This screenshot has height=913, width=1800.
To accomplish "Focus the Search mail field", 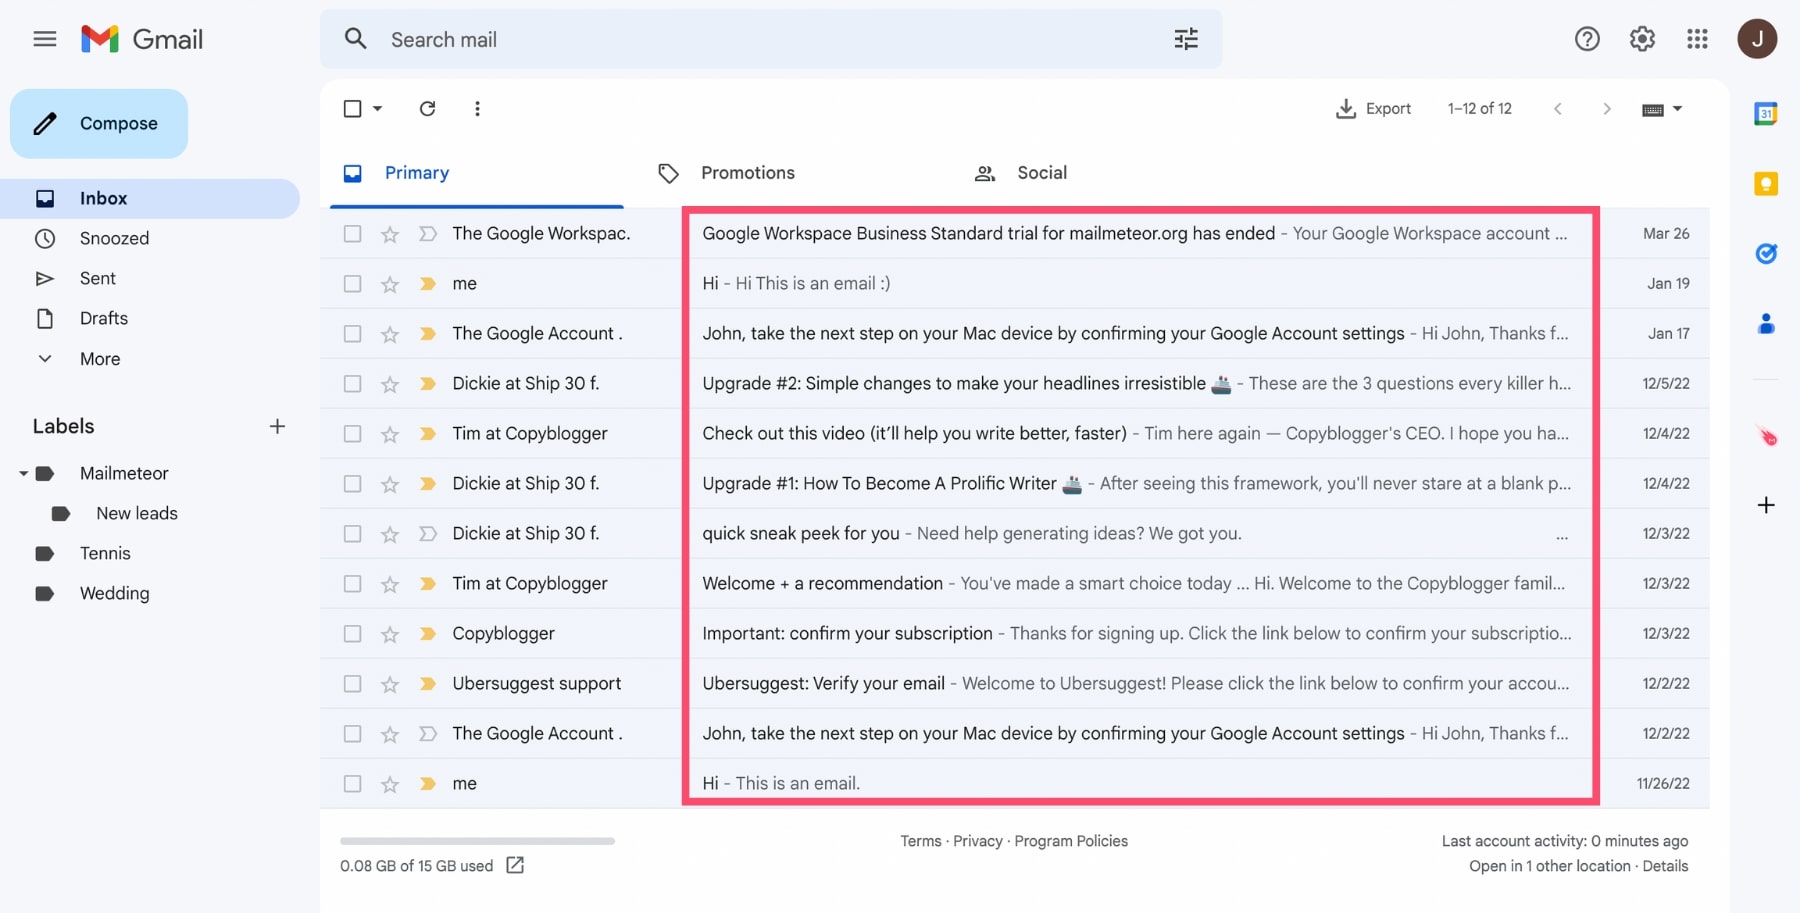I will tap(770, 39).
